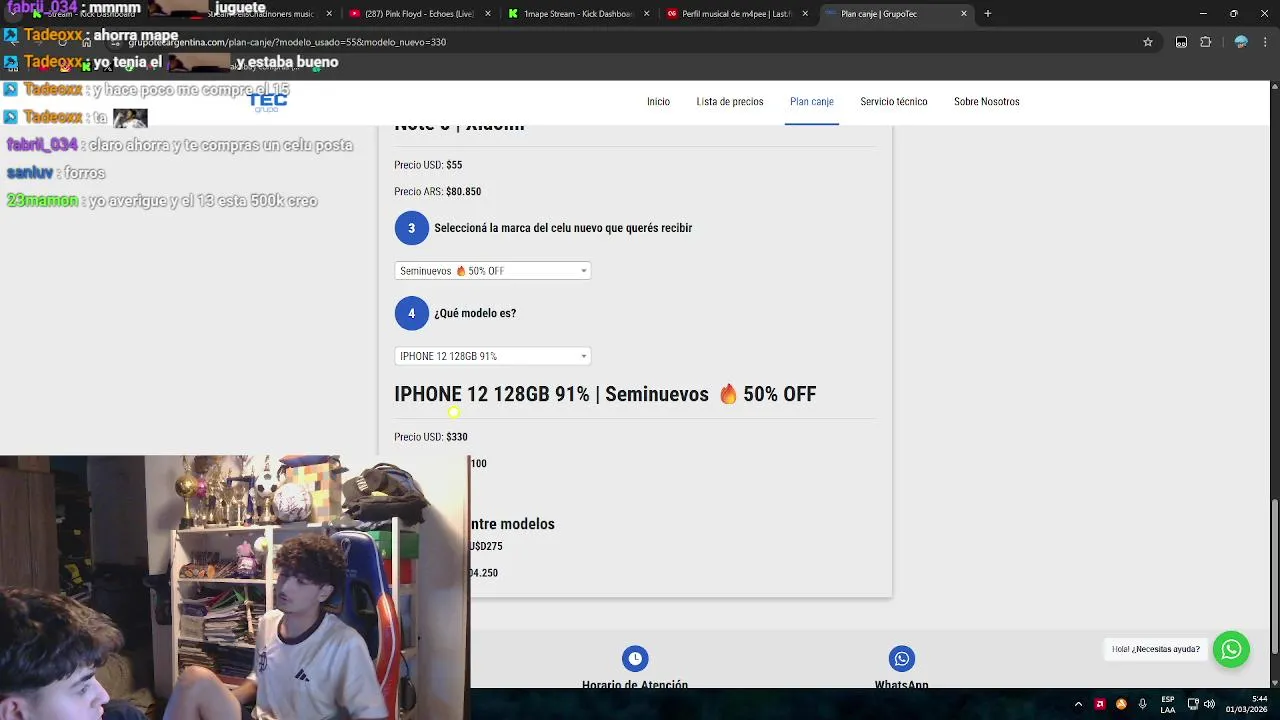Close the Pink Floyd - Echoes tab

pyautogui.click(x=490, y=14)
